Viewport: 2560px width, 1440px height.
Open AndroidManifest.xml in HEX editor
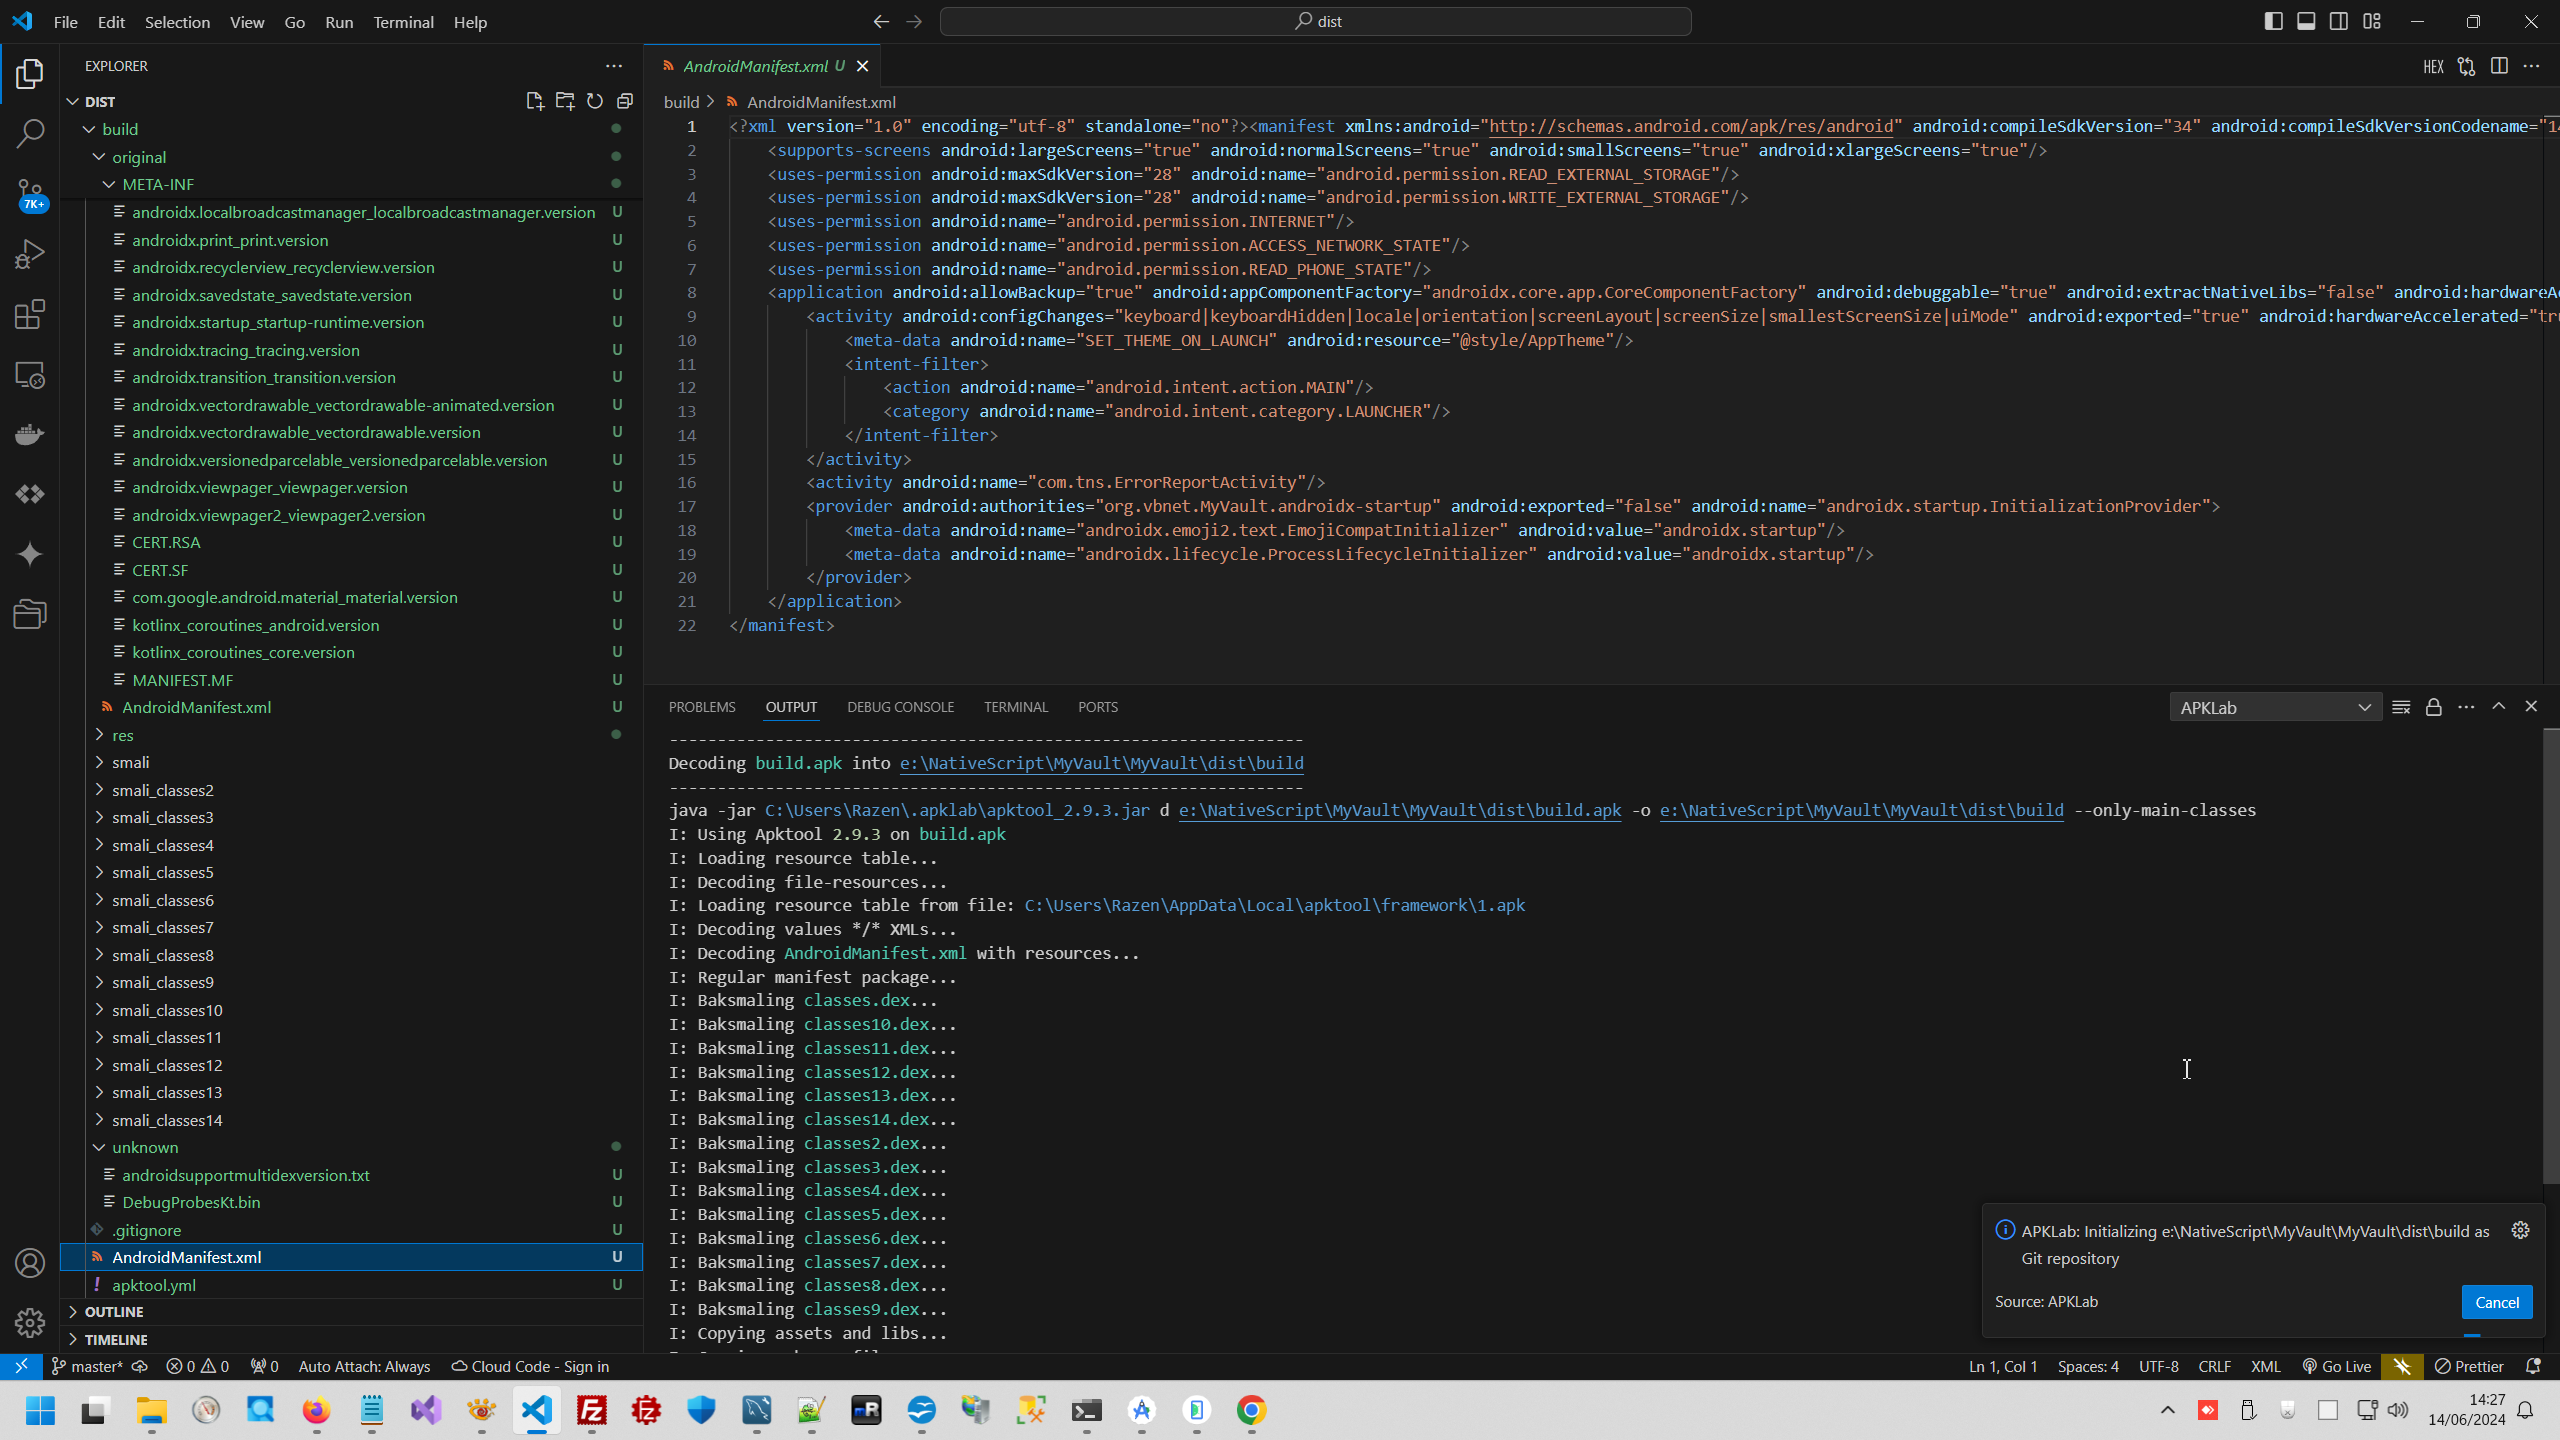(2433, 66)
